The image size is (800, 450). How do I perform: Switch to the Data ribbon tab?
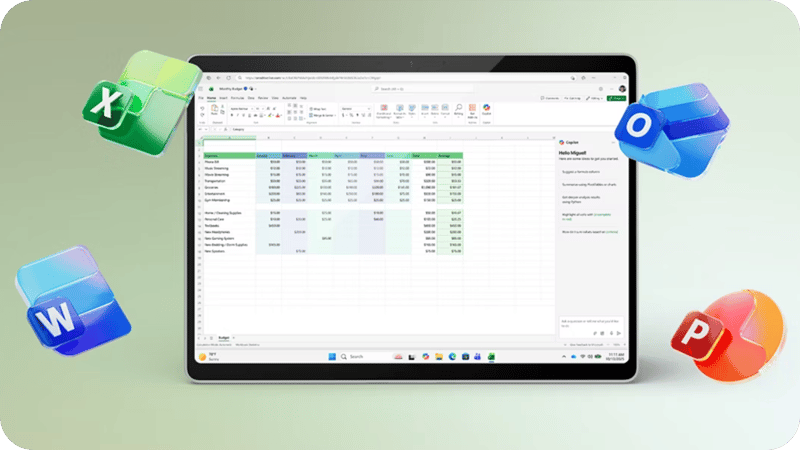click(251, 98)
